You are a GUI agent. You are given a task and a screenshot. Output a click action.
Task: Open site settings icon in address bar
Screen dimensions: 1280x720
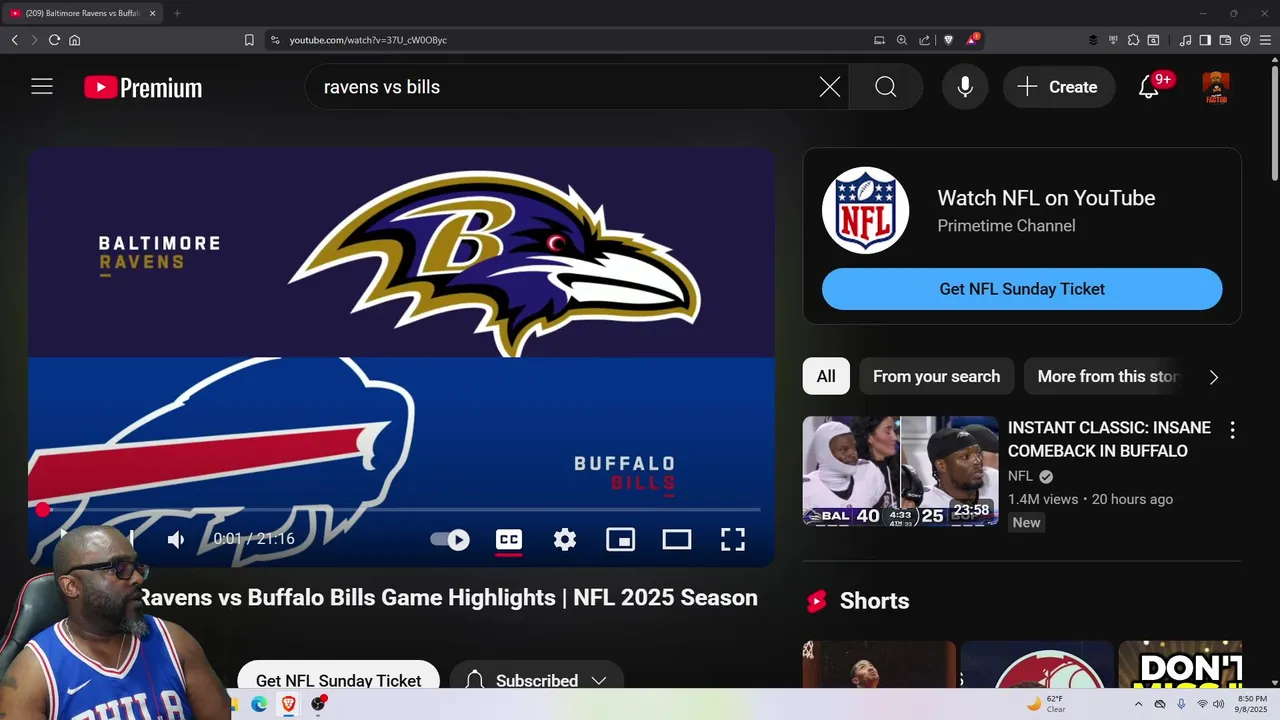275,40
